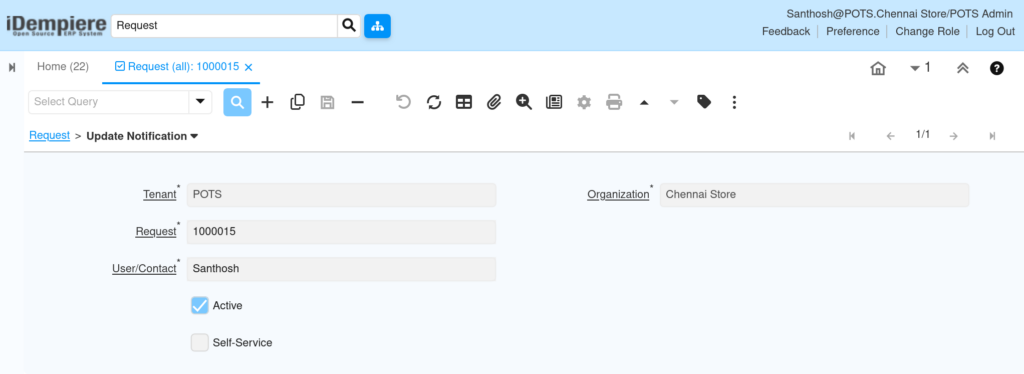The image size is (1024, 374).
Task: Open the Report icon
Action: pyautogui.click(x=554, y=102)
